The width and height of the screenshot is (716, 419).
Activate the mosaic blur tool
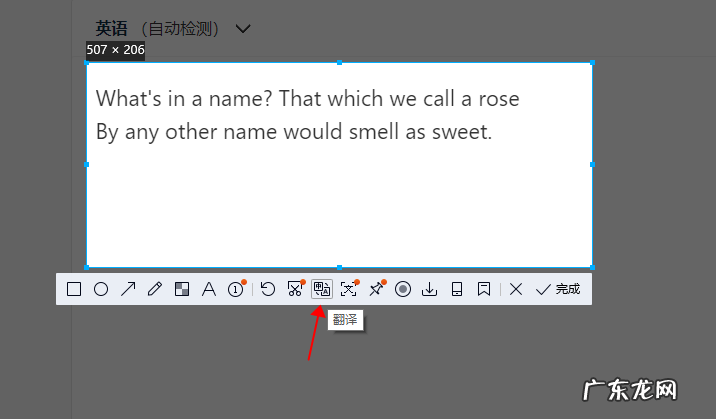click(x=182, y=289)
